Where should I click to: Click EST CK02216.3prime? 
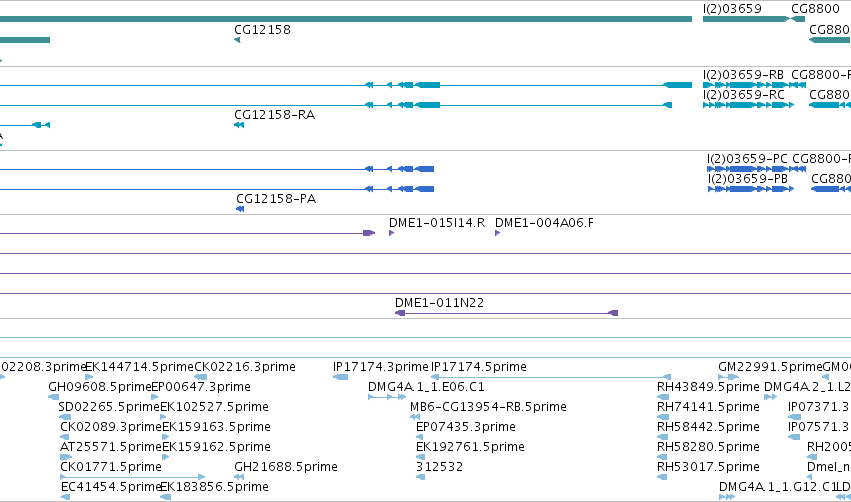(x=245, y=367)
